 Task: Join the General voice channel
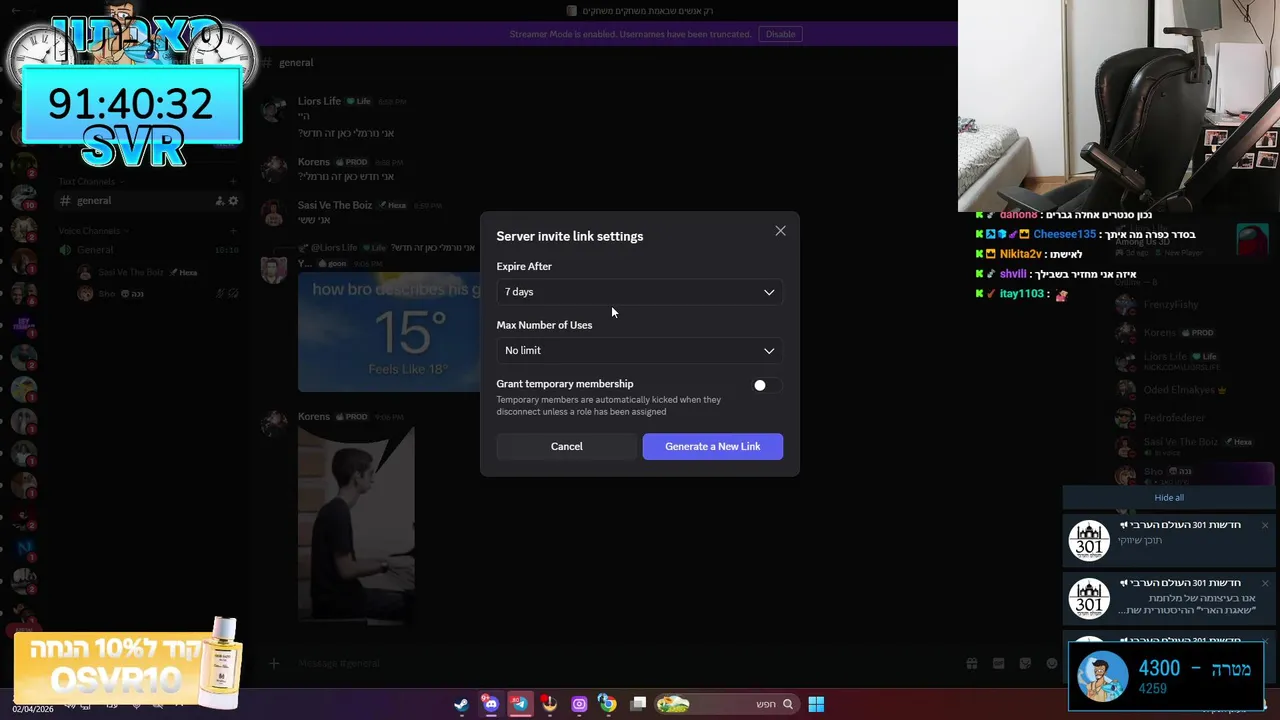(148, 250)
